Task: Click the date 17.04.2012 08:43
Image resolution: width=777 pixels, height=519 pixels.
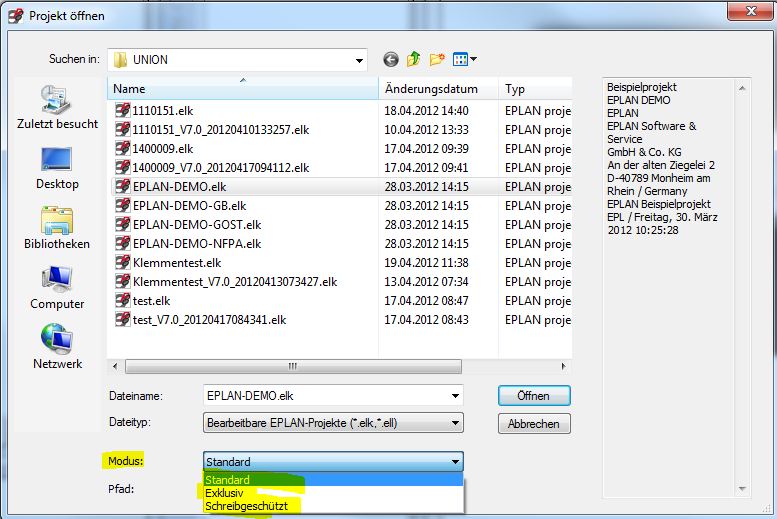Action: coord(426,320)
